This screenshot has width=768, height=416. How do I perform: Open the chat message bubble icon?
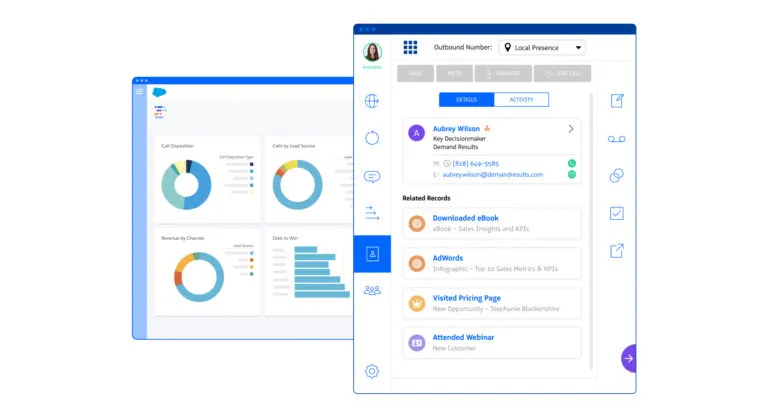pyautogui.click(x=372, y=176)
